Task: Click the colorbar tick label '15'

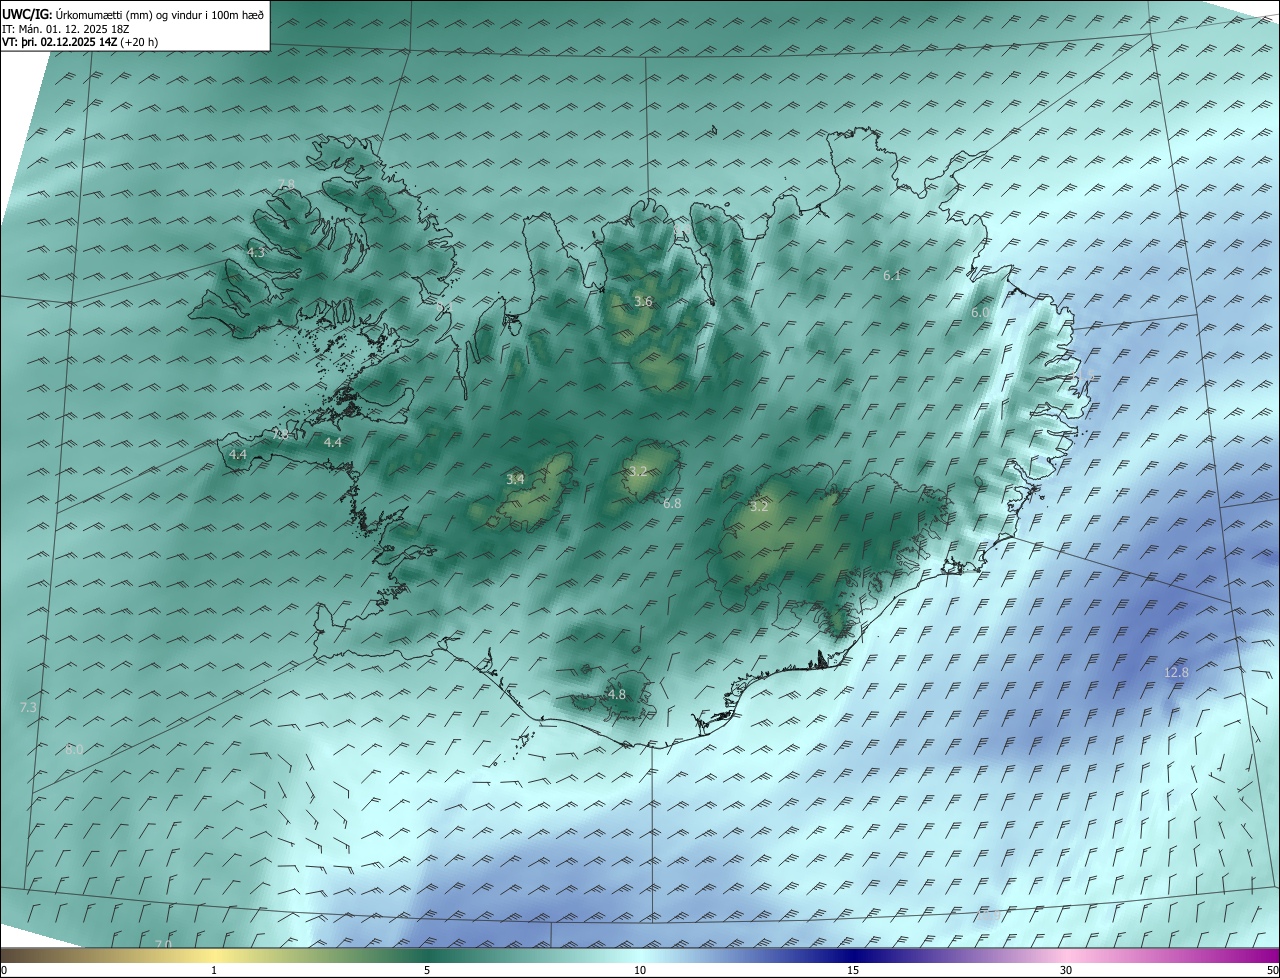Action: (x=853, y=970)
